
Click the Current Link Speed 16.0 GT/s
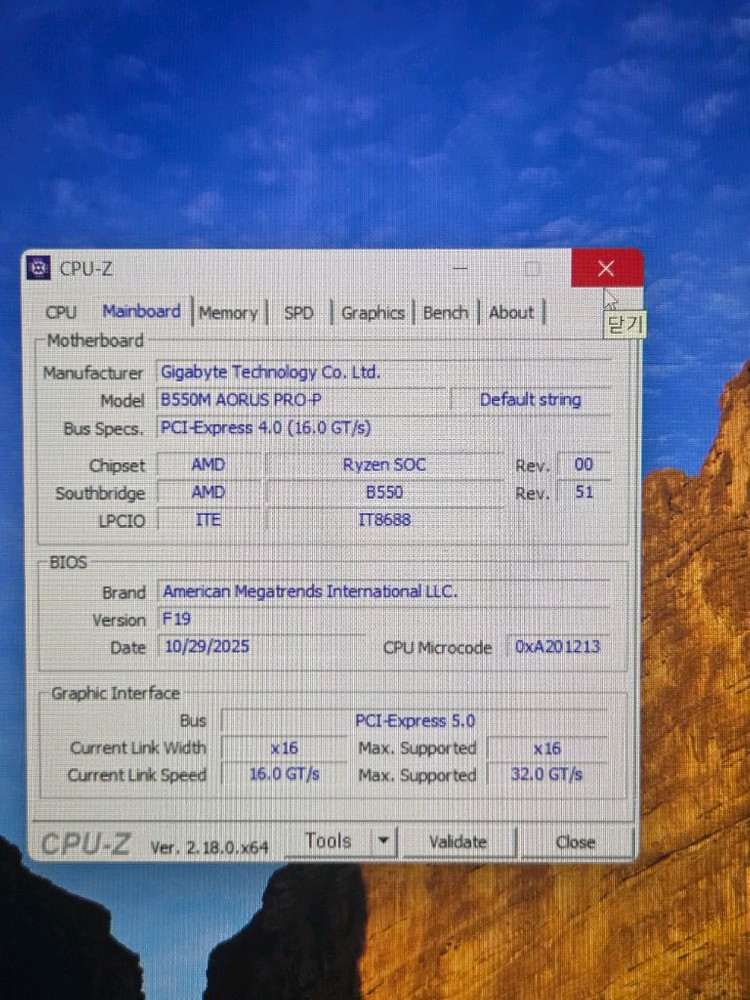click(x=284, y=775)
